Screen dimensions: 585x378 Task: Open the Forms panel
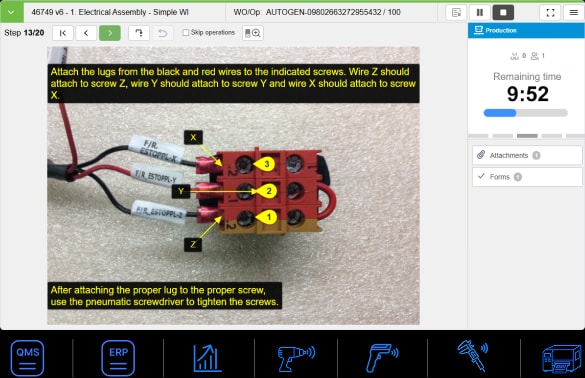pos(527,177)
